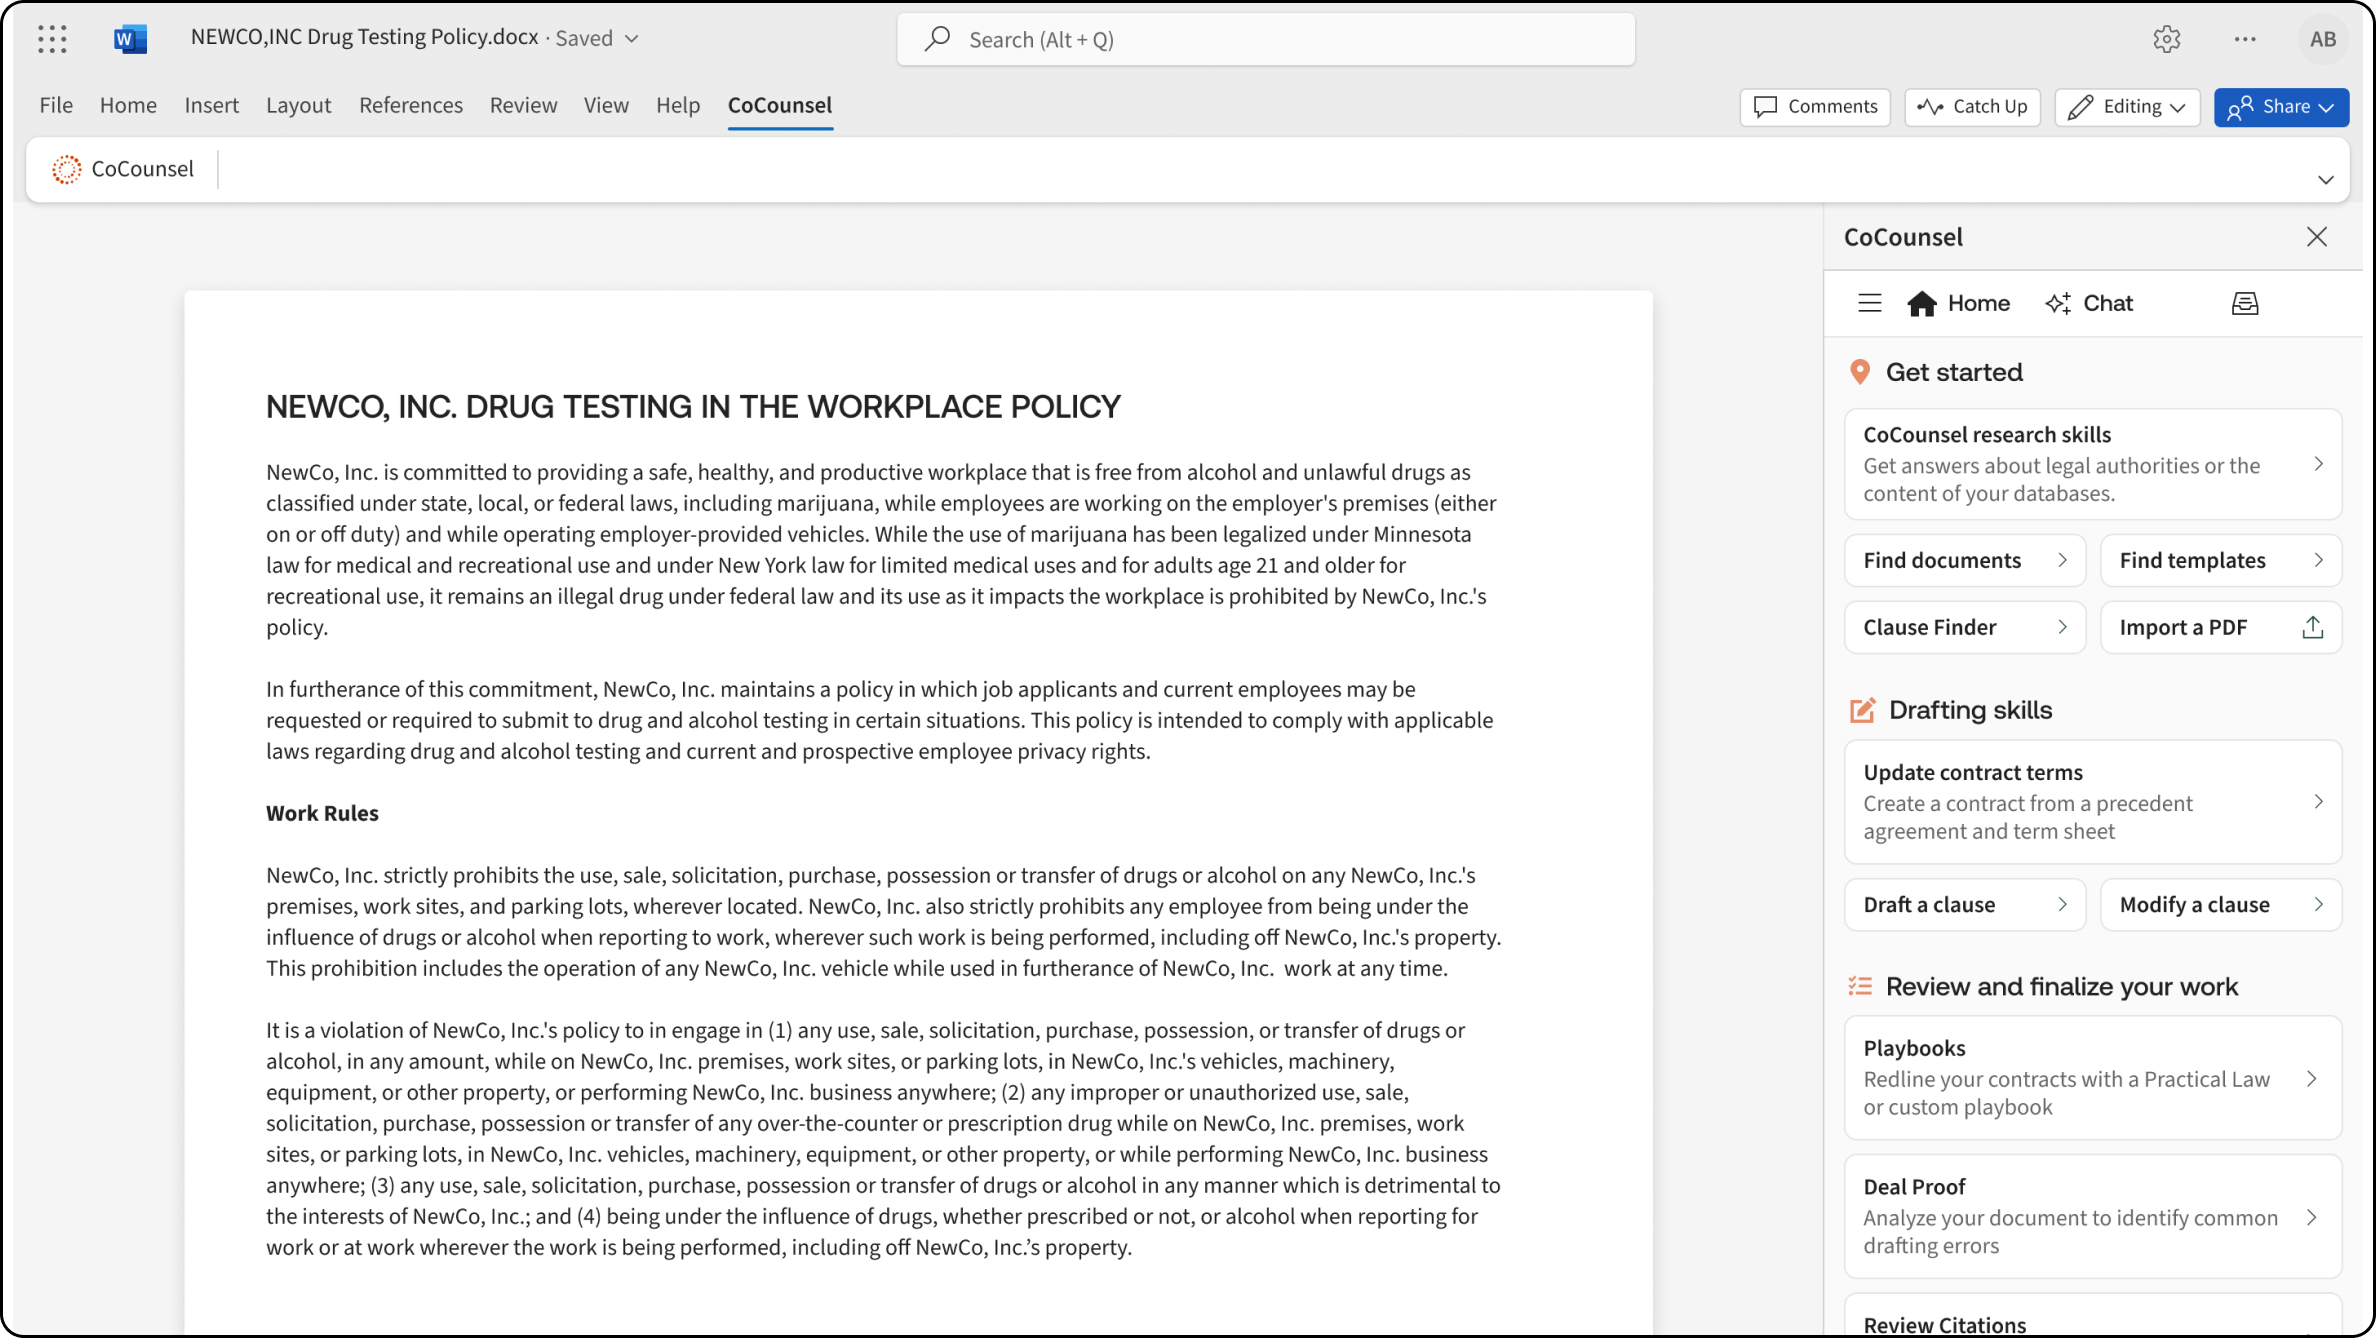Close the CoCounsel side panel
Image resolution: width=2376 pixels, height=1338 pixels.
[x=2316, y=237]
